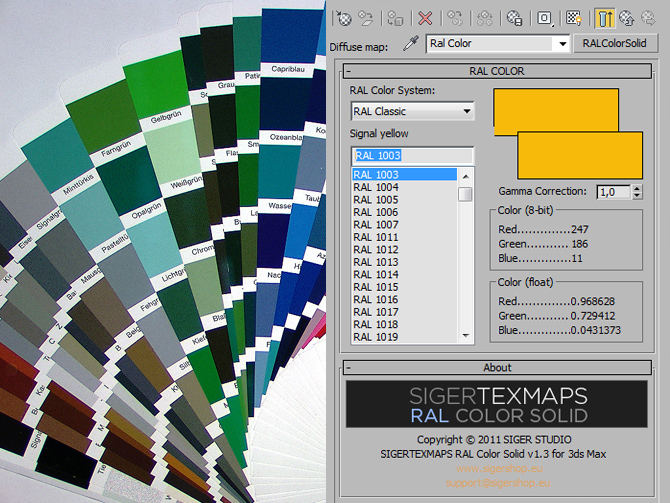This screenshot has height=503, width=670.
Task: Click the Go to Parent icon
Action: [626, 18]
